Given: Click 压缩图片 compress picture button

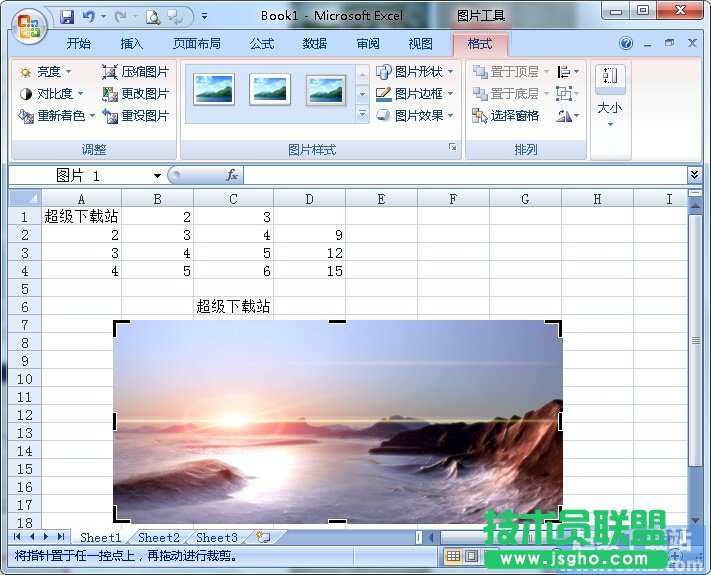Looking at the screenshot, I should (135, 72).
